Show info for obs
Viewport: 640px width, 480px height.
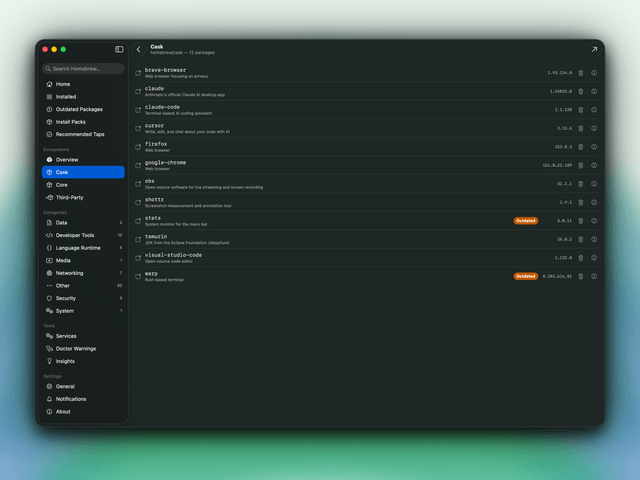[x=594, y=184]
